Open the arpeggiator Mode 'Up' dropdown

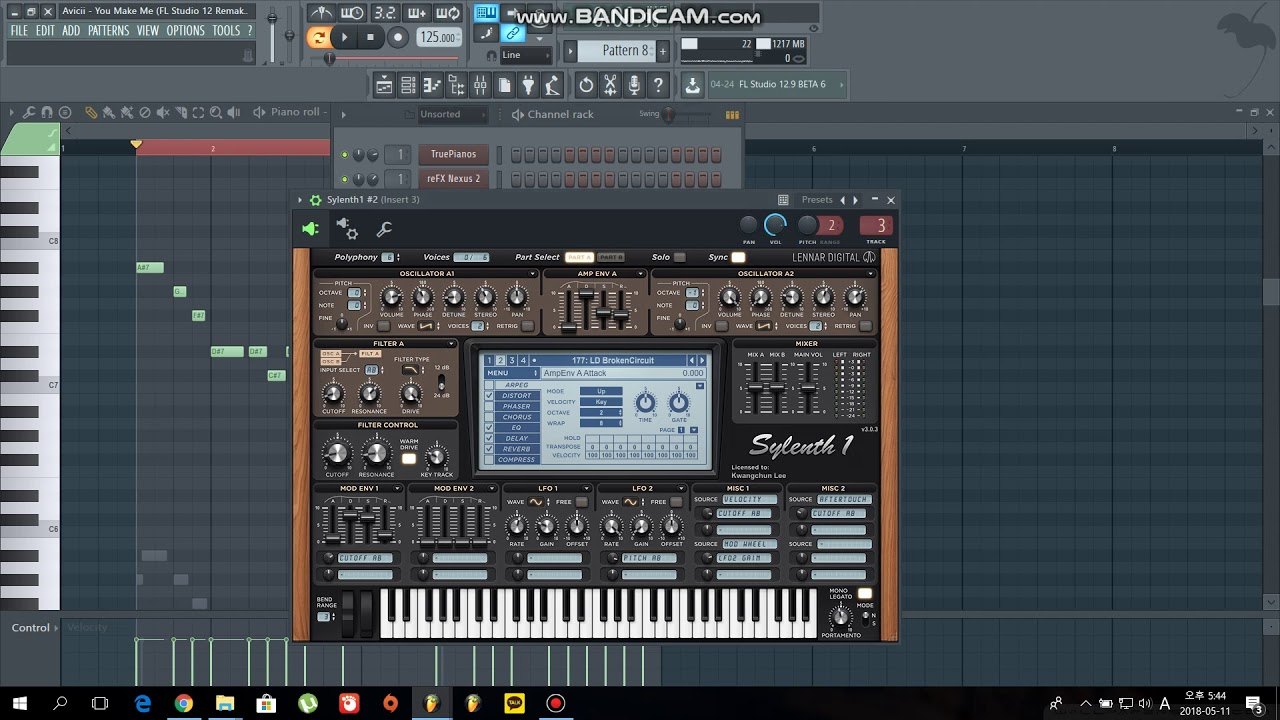pos(601,391)
